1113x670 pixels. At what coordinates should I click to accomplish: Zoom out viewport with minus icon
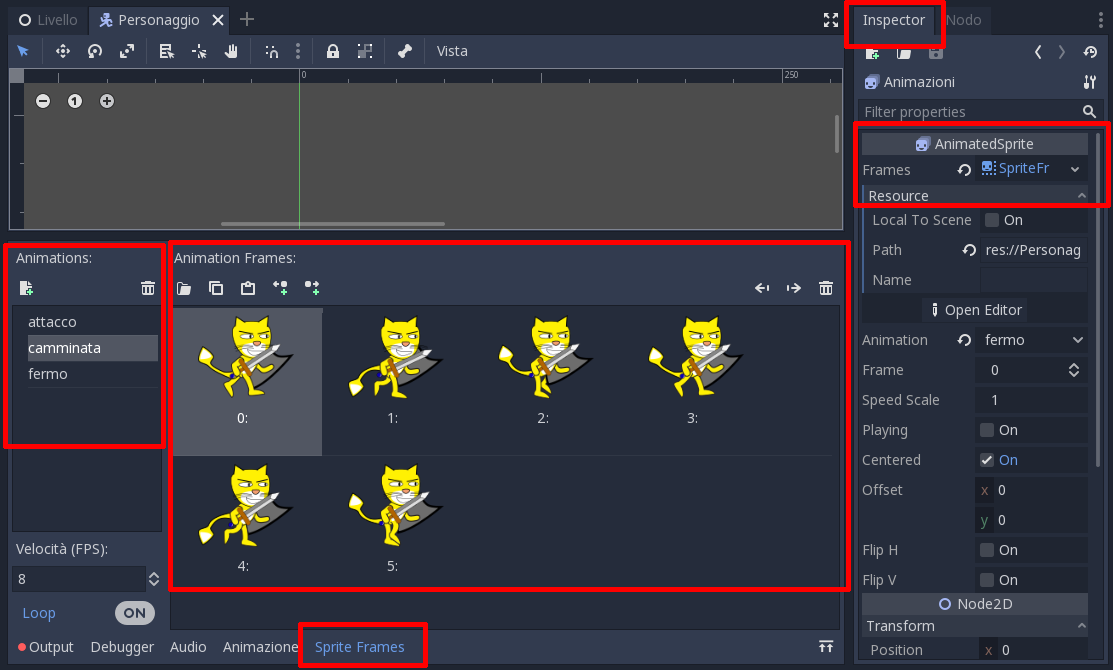[x=43, y=101]
